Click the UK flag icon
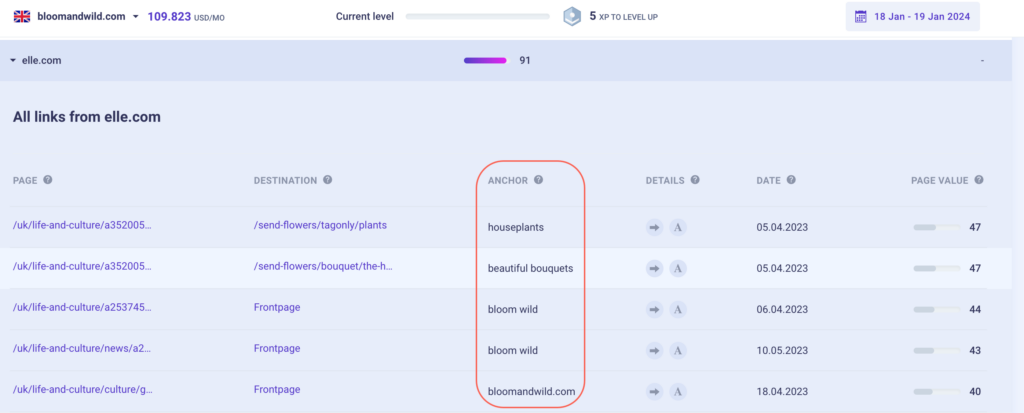The image size is (1024, 413). point(22,16)
